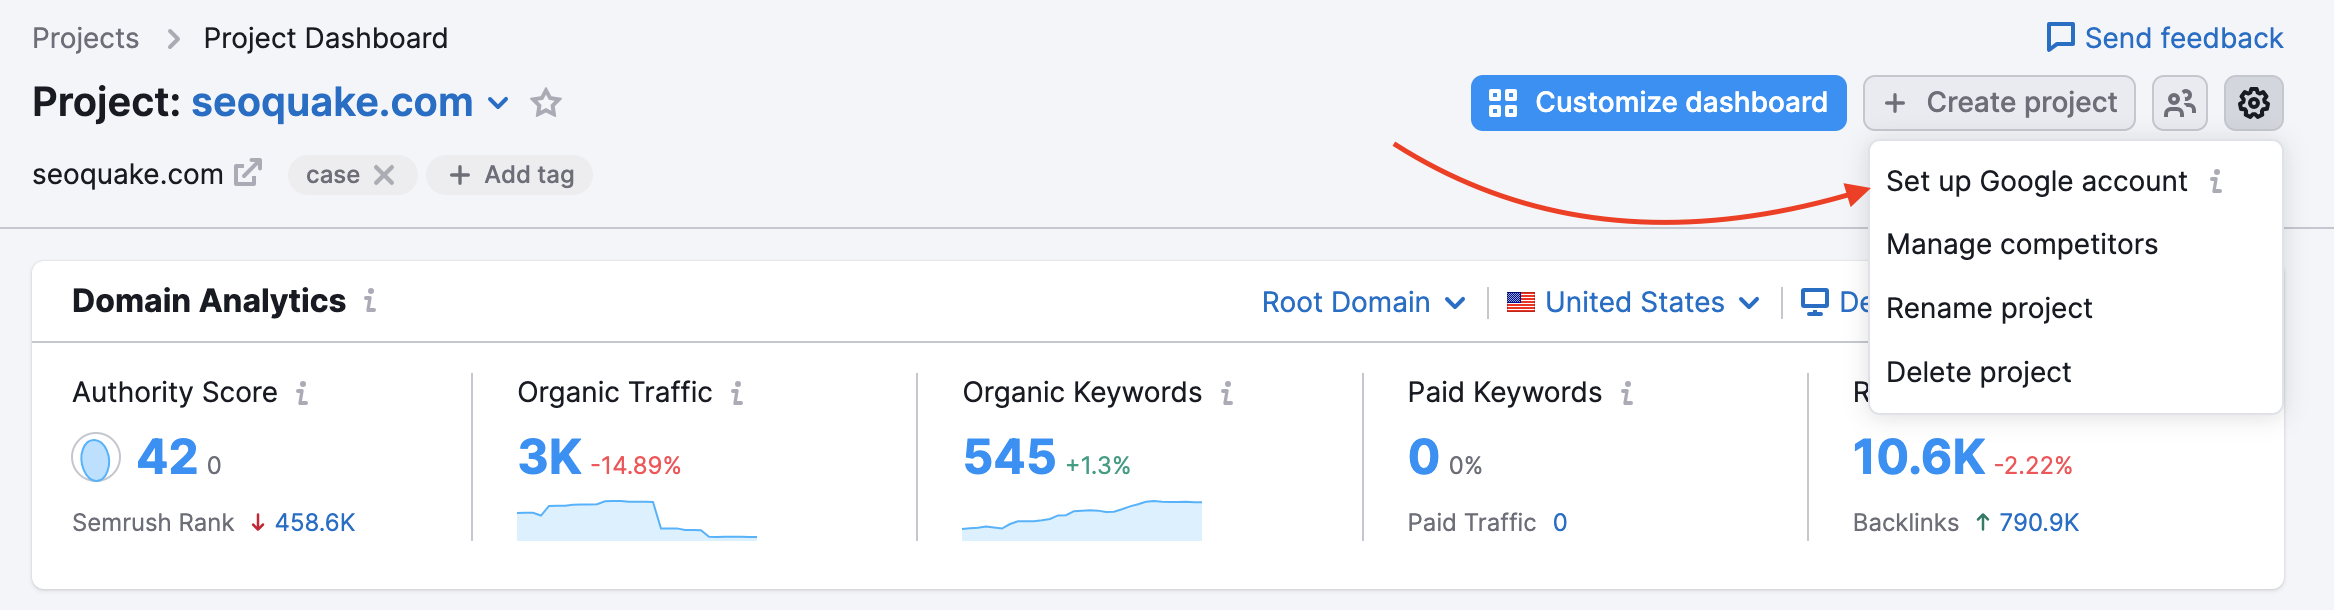Viewport: 2334px width, 610px height.
Task: Show info for Domain Analytics heading
Action: [370, 301]
